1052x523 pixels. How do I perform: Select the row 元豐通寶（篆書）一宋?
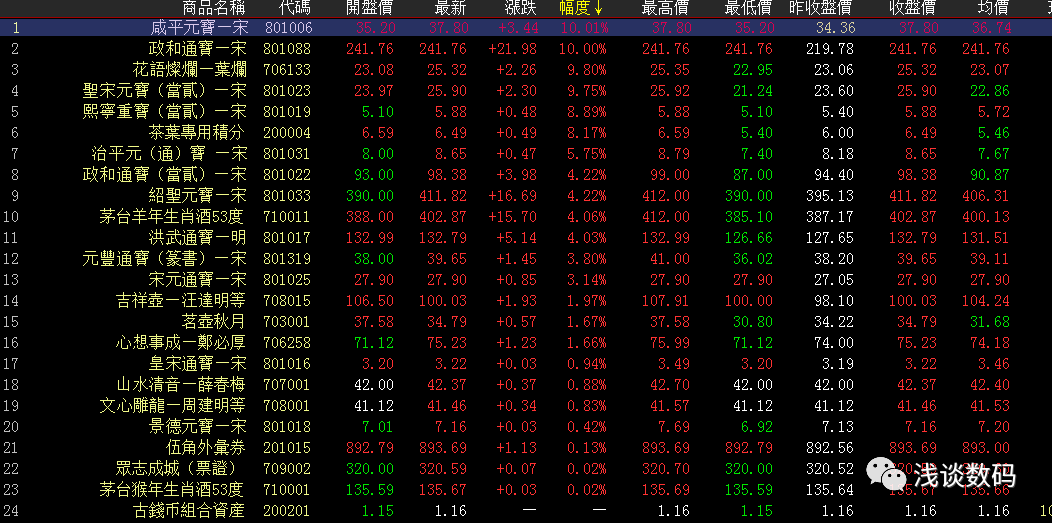(x=526, y=258)
